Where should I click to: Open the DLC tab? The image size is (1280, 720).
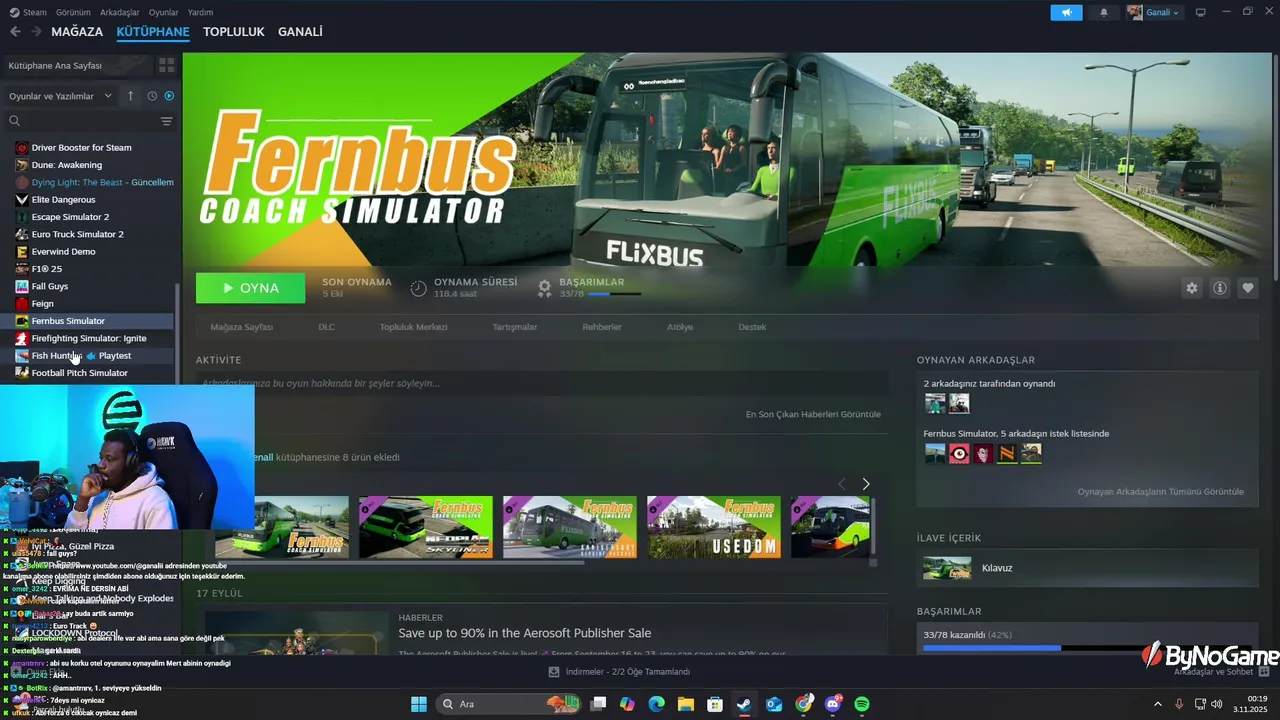[326, 327]
